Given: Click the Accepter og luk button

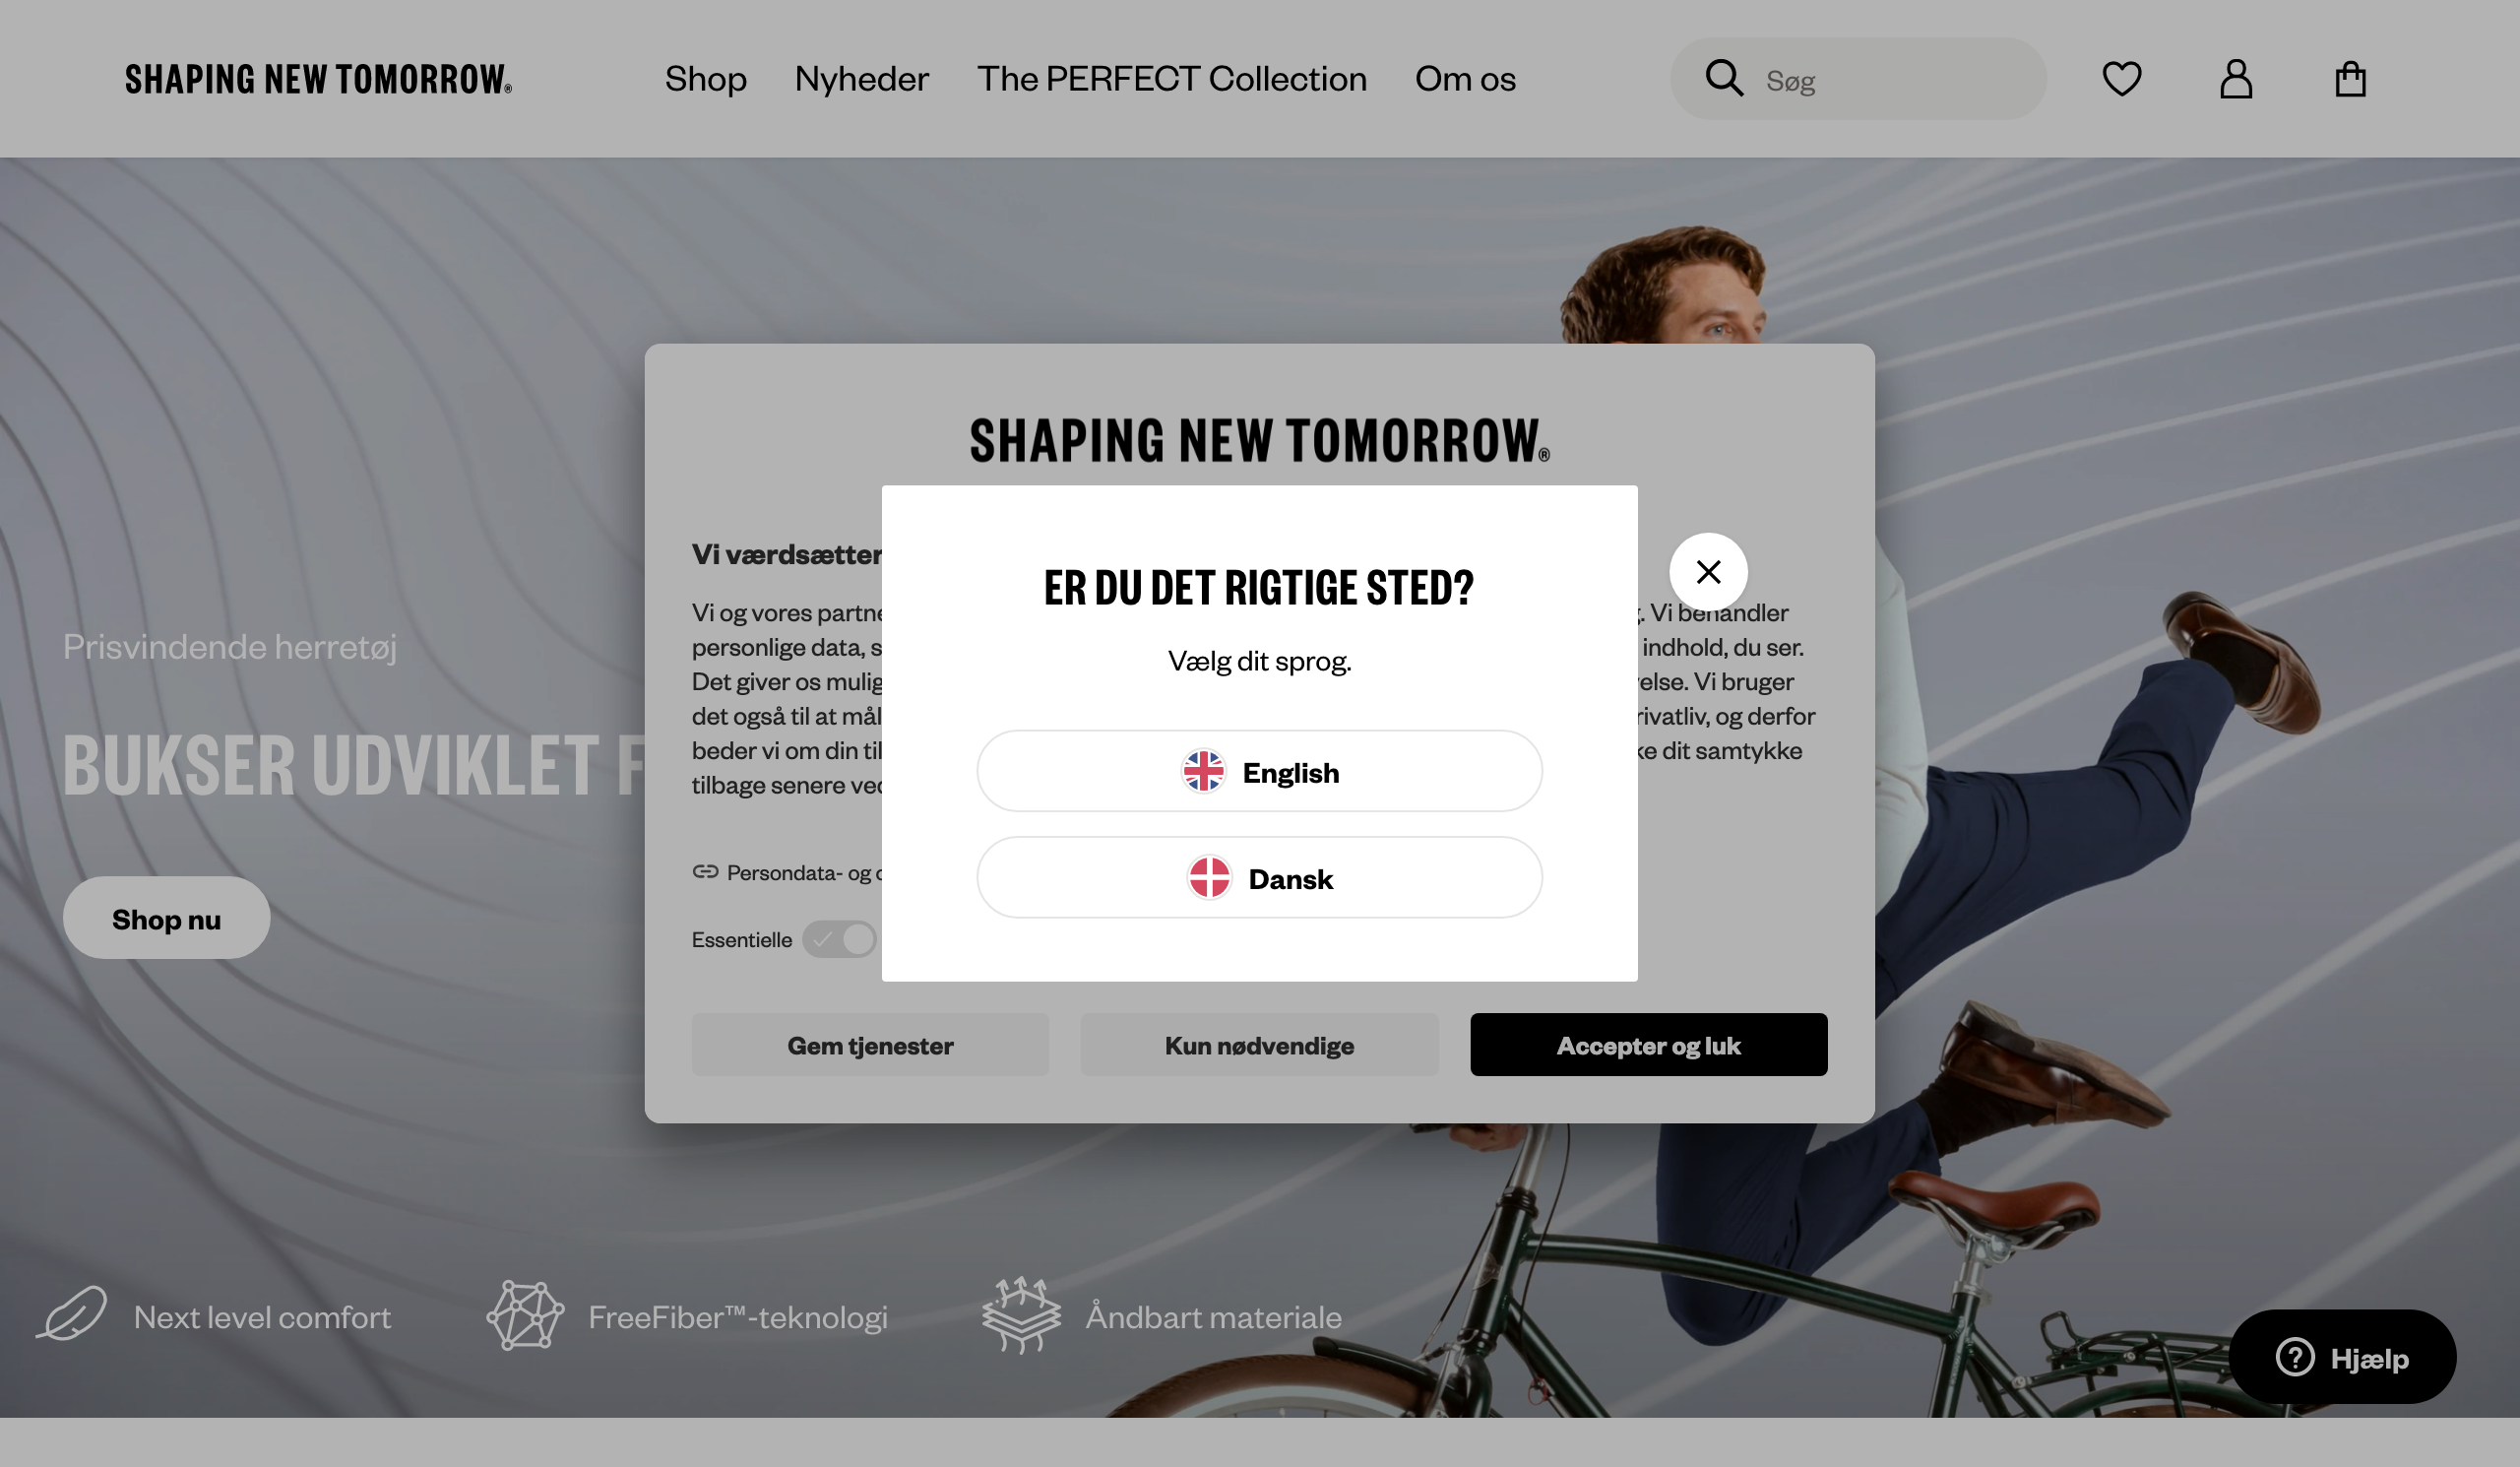Looking at the screenshot, I should click(x=1648, y=1045).
